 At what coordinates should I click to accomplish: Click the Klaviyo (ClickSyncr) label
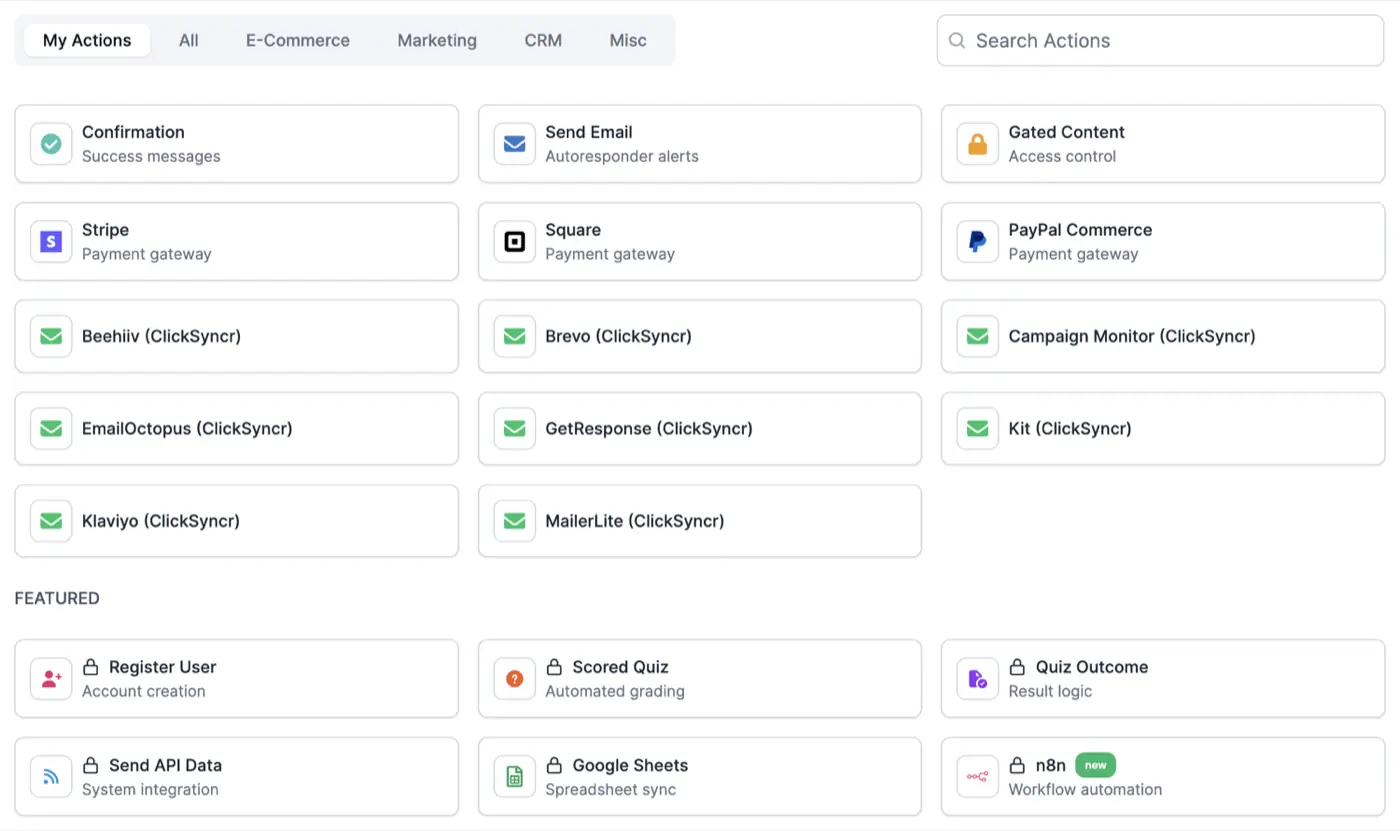[161, 521]
